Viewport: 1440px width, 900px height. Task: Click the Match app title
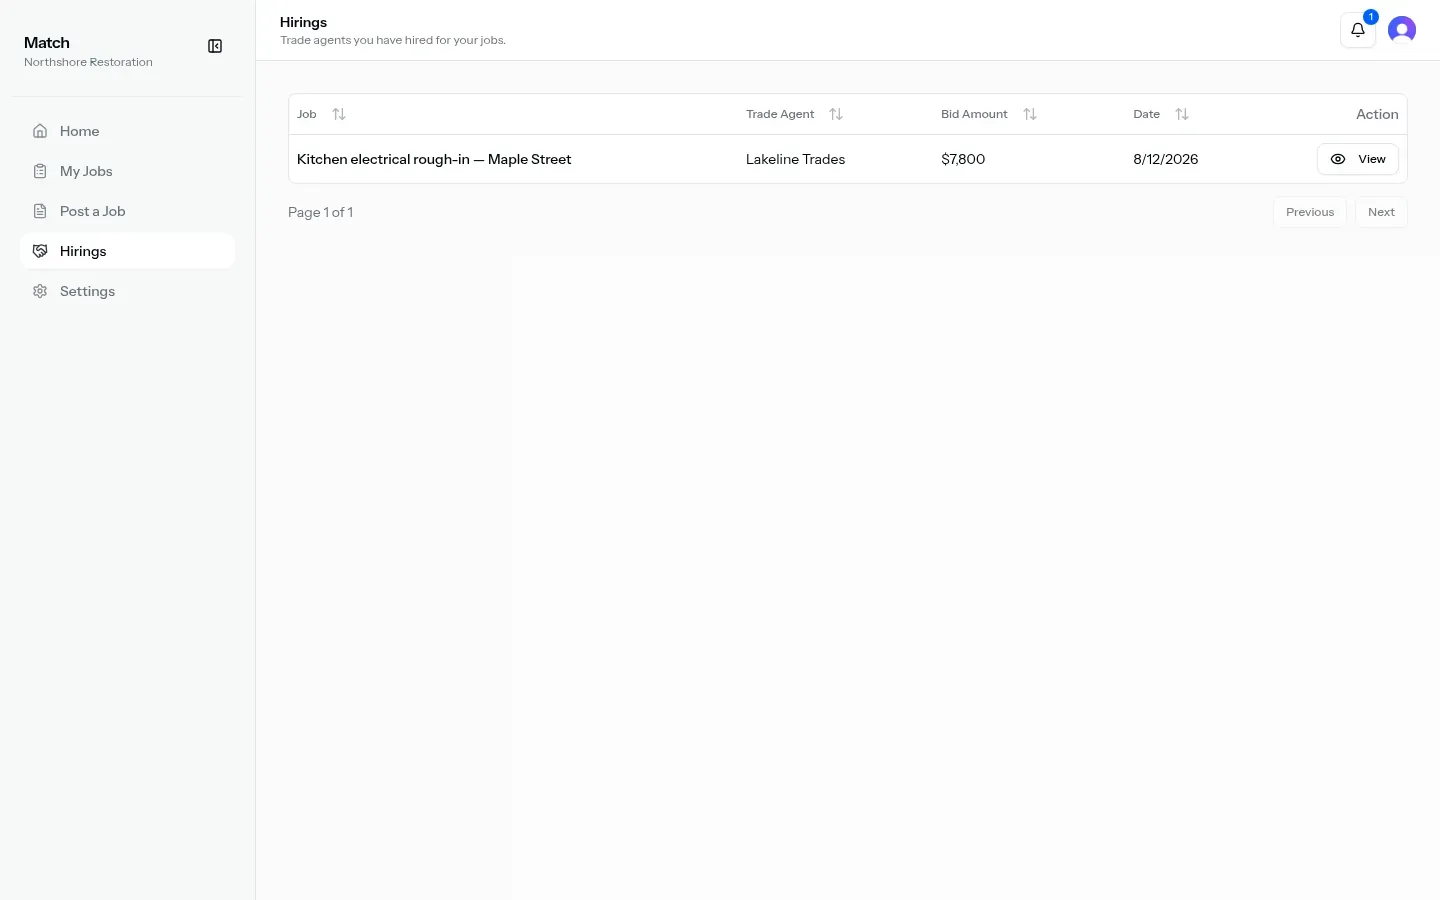pyautogui.click(x=47, y=43)
